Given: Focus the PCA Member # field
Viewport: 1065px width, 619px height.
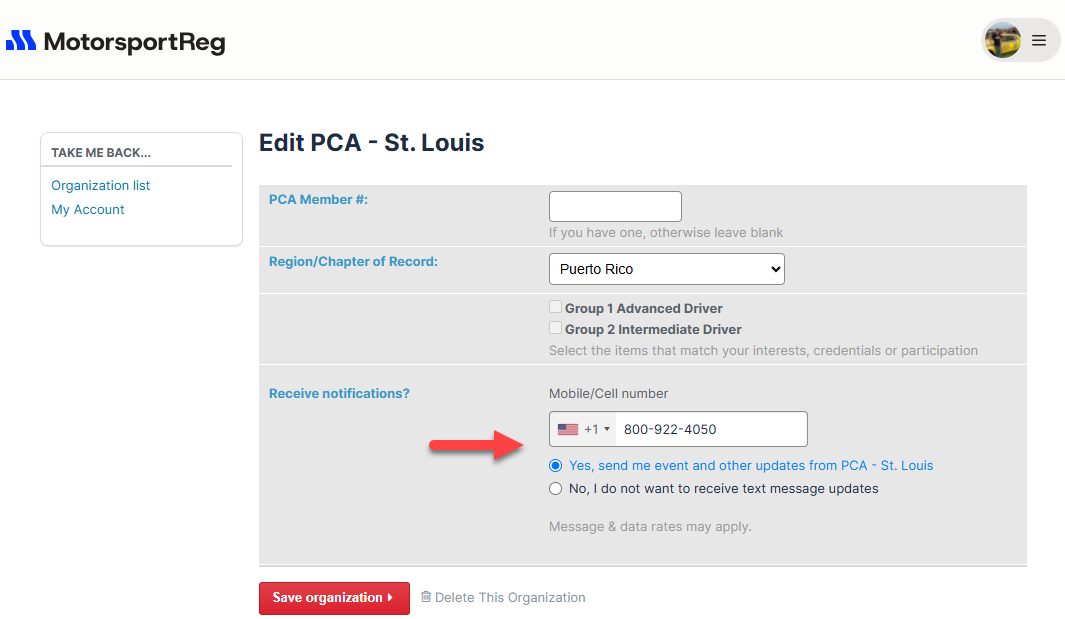Looking at the screenshot, I should click(615, 207).
